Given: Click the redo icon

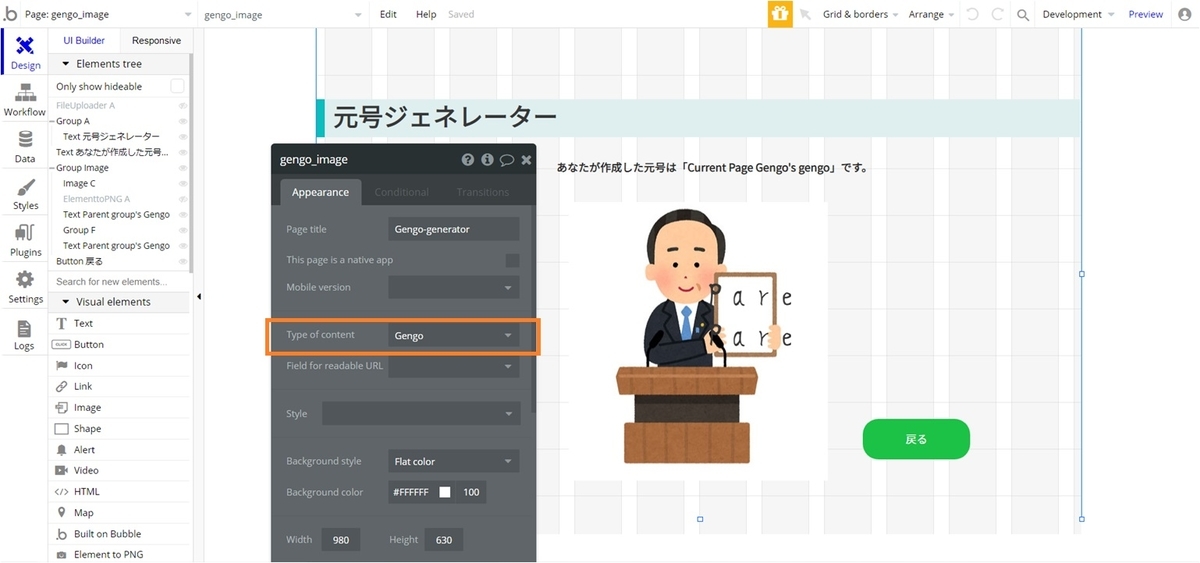Looking at the screenshot, I should pos(997,14).
